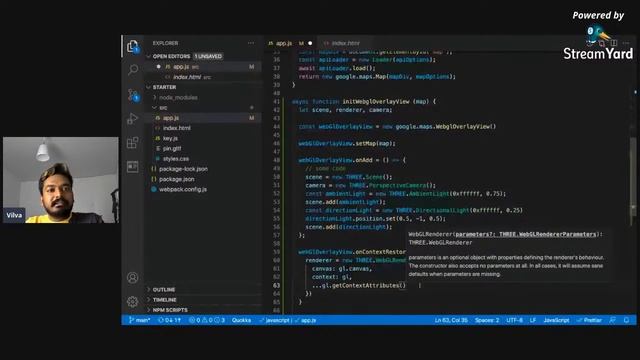Viewport: 640px width, 360px height.
Task: Click the LF end of line setting
Action: click(533, 320)
